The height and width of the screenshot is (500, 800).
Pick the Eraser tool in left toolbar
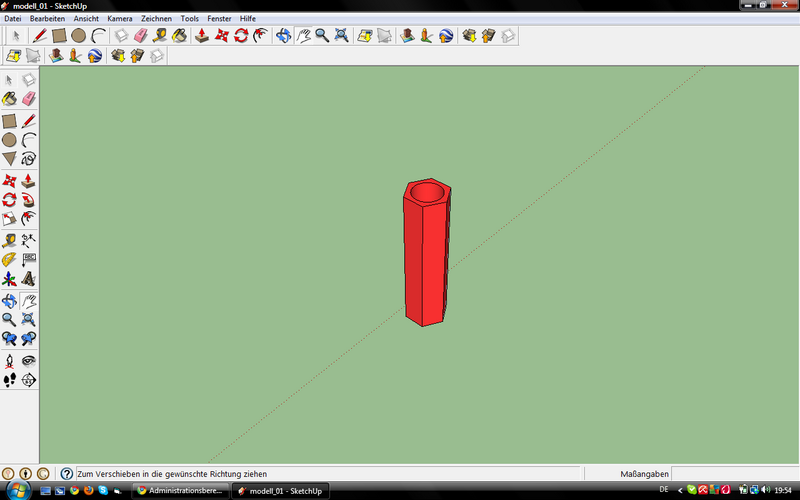click(x=29, y=99)
